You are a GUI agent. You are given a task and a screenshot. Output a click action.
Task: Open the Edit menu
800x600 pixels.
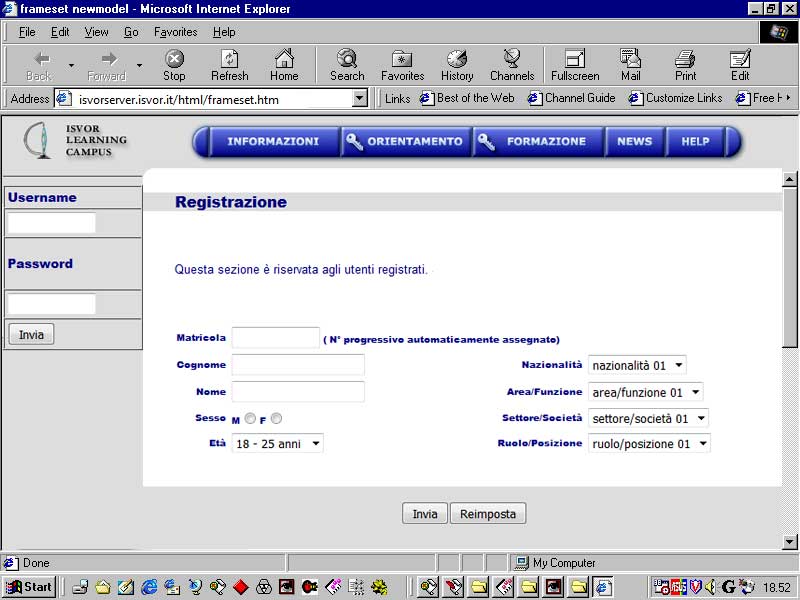60,32
